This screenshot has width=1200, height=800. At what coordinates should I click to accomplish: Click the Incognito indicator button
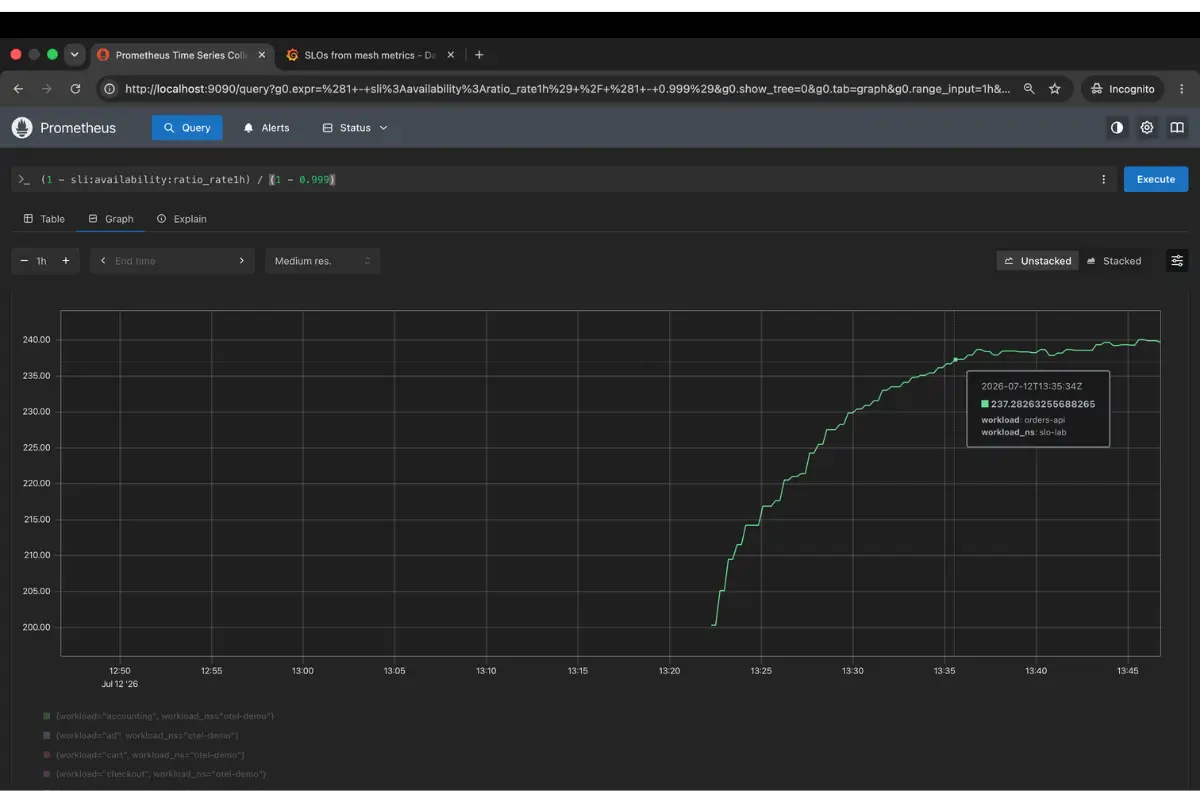click(1124, 89)
